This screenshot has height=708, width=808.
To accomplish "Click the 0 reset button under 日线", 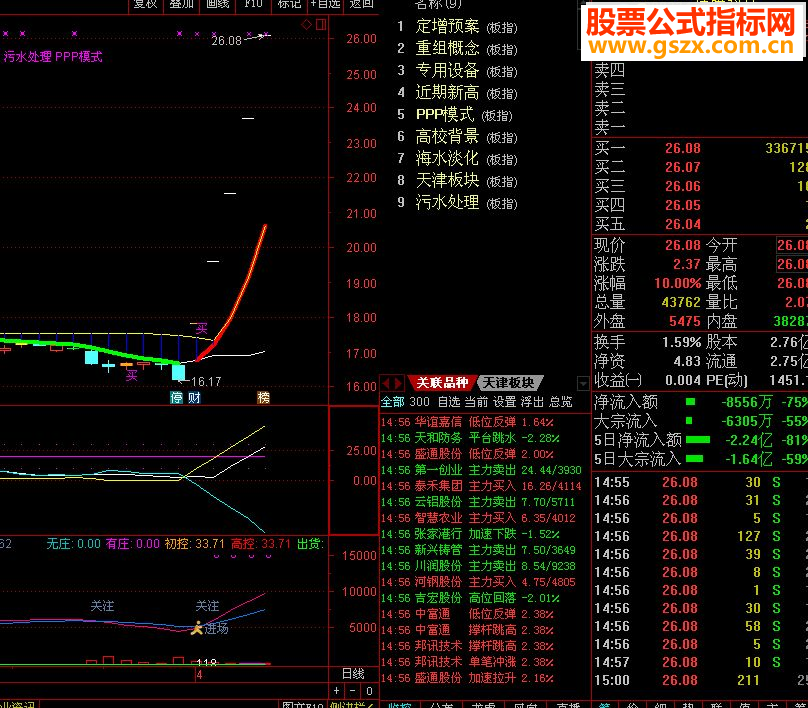I will [x=369, y=690].
